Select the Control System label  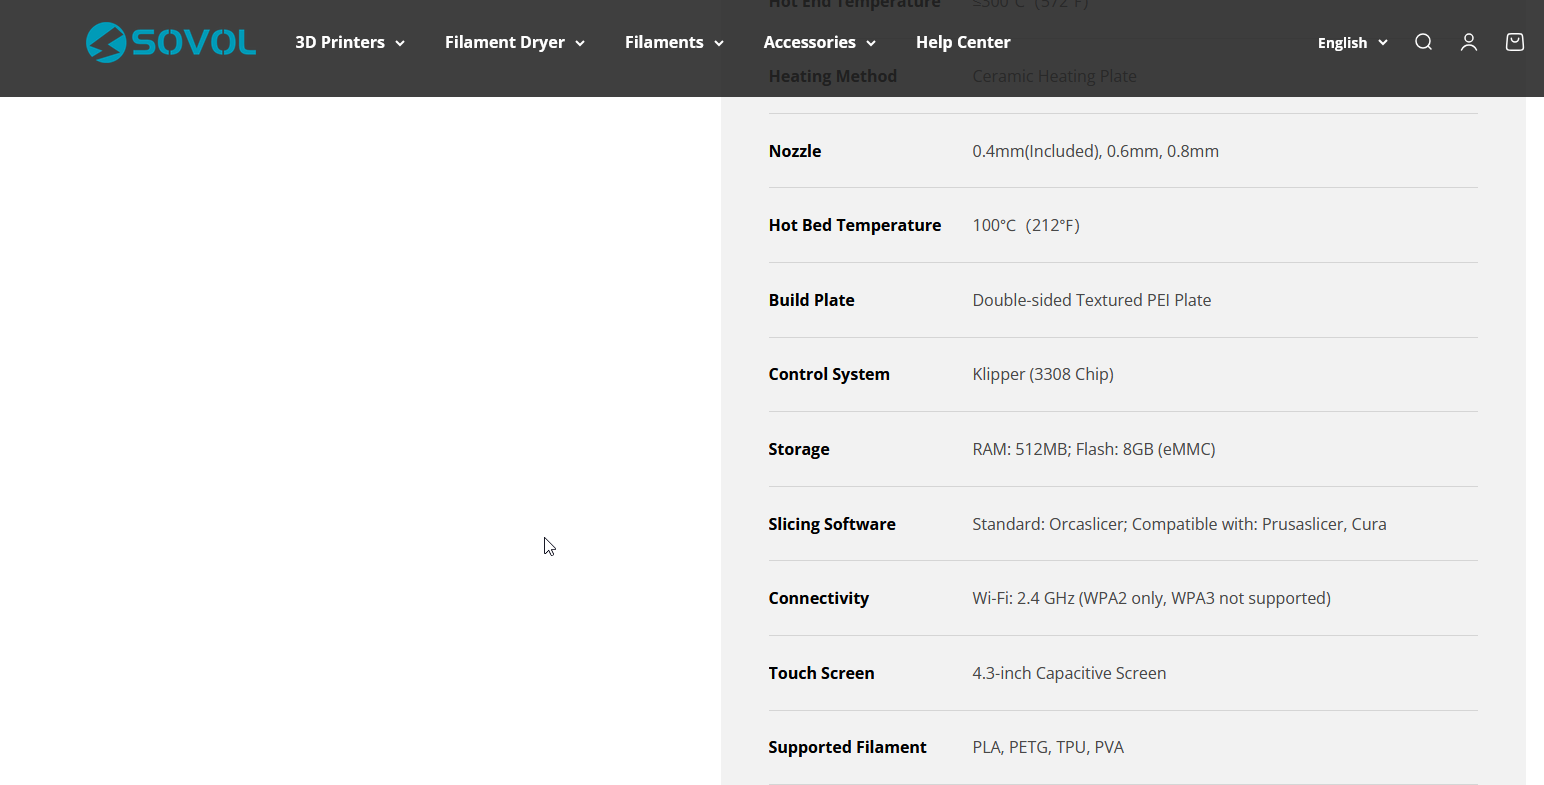click(829, 374)
